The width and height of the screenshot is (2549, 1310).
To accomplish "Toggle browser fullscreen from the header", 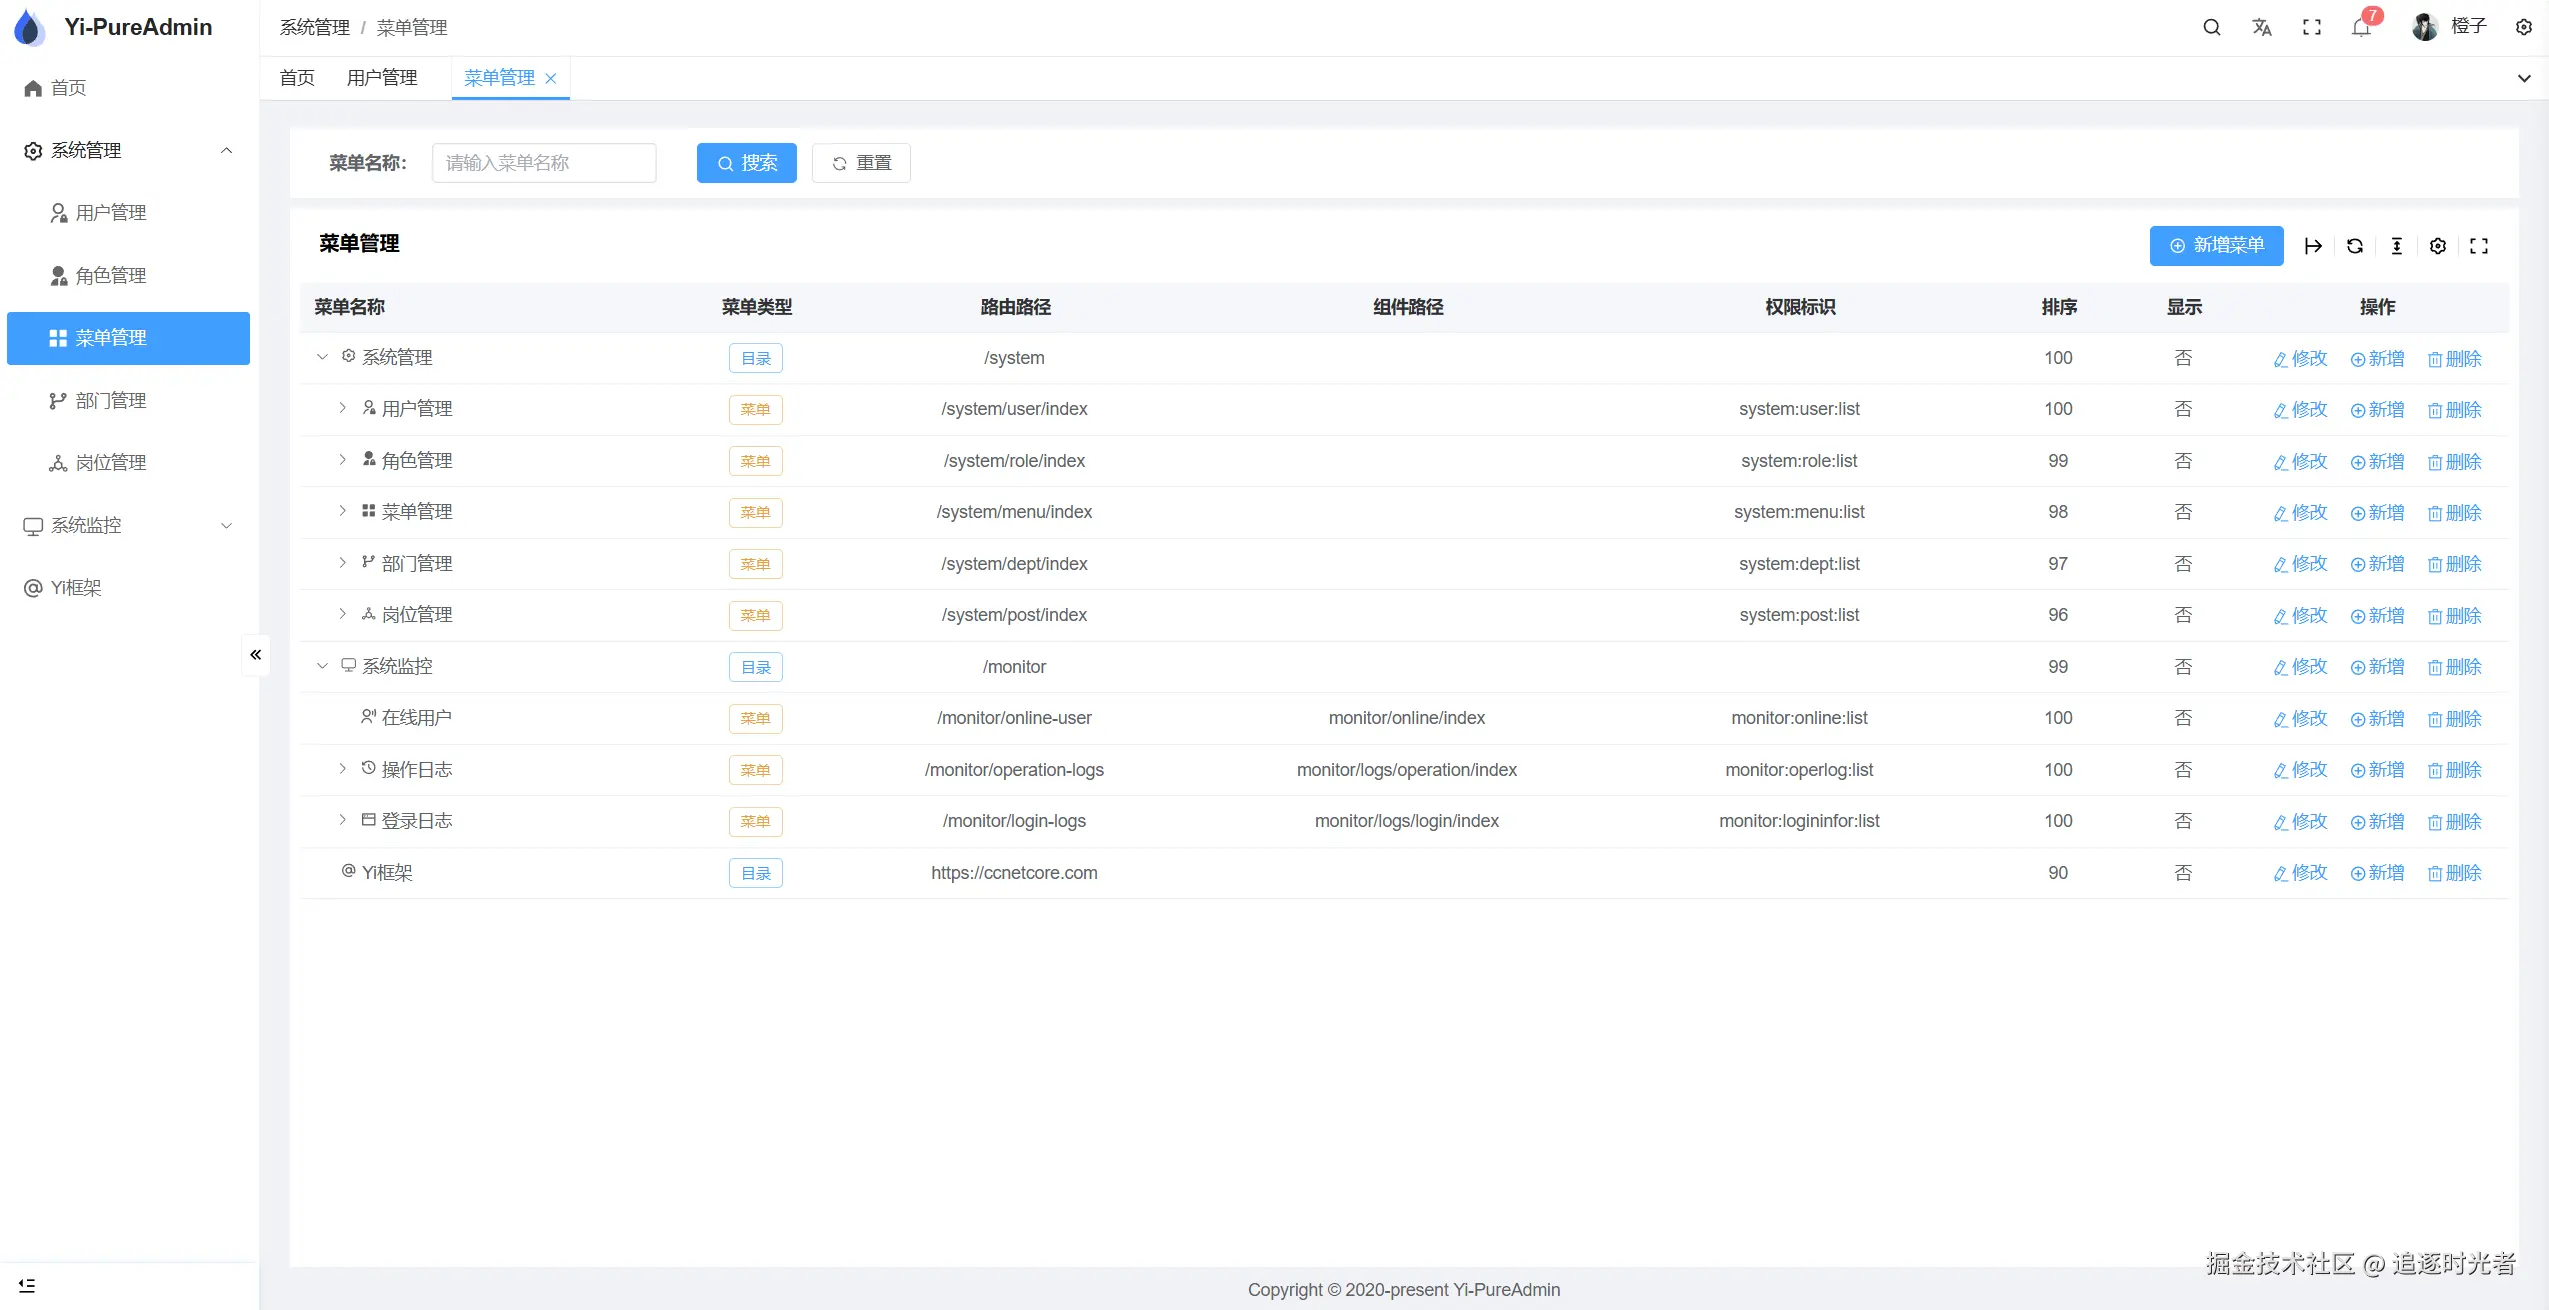I will (2312, 28).
